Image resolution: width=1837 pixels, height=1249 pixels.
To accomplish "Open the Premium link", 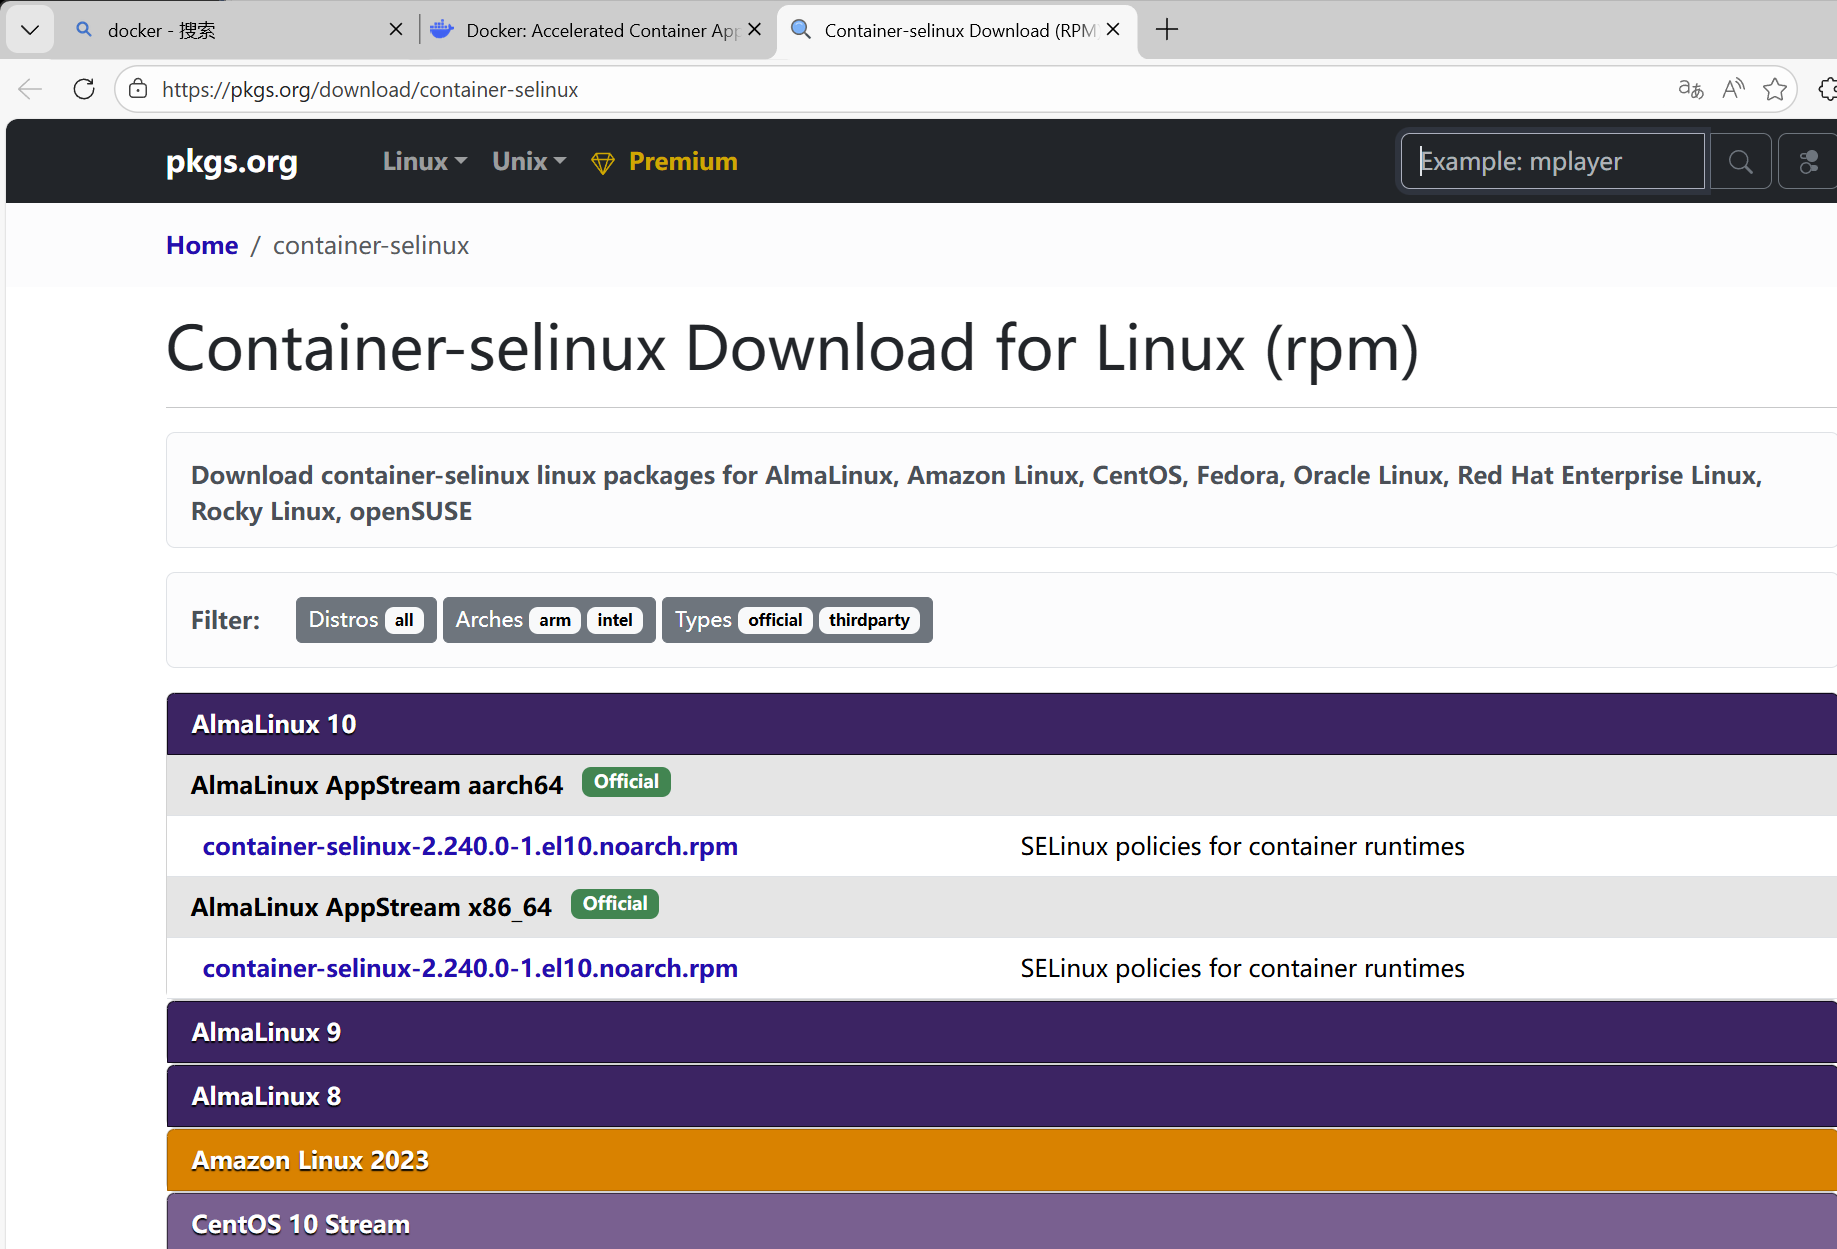I will (683, 161).
